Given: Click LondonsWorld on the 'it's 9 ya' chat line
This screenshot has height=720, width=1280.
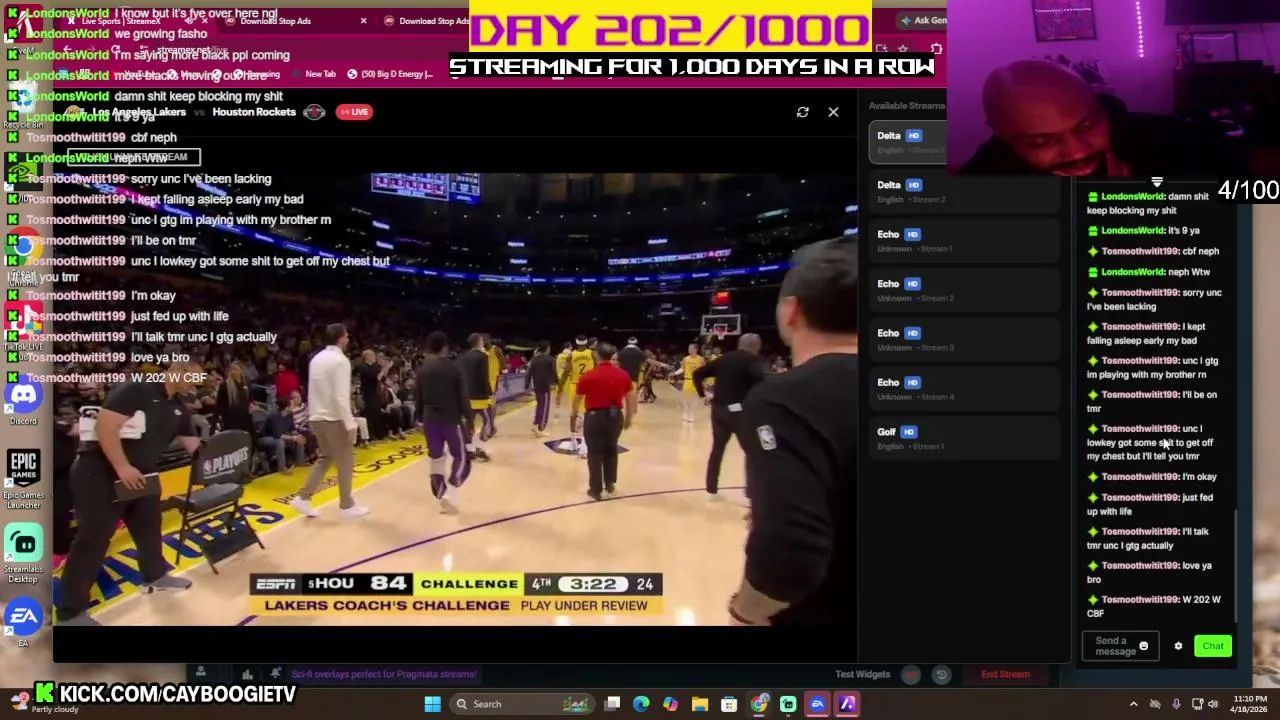Looking at the screenshot, I should point(1132,231).
